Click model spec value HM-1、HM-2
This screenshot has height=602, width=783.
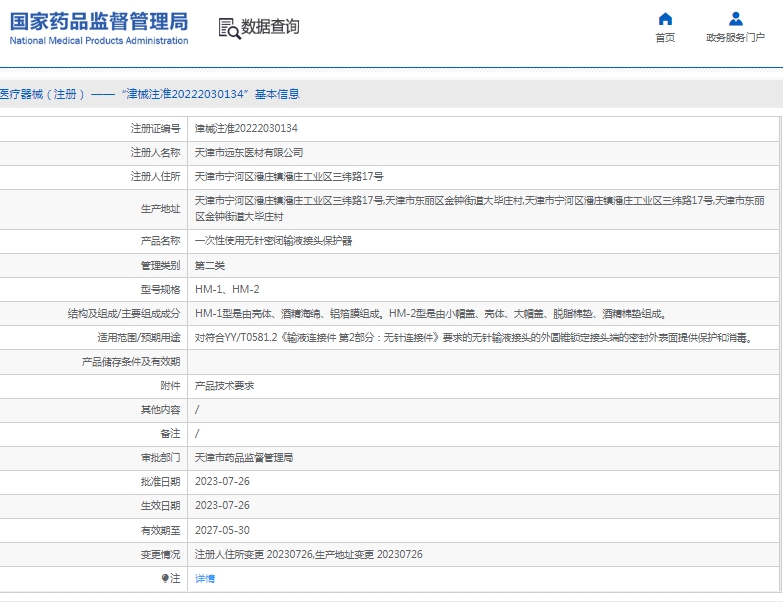point(227,290)
